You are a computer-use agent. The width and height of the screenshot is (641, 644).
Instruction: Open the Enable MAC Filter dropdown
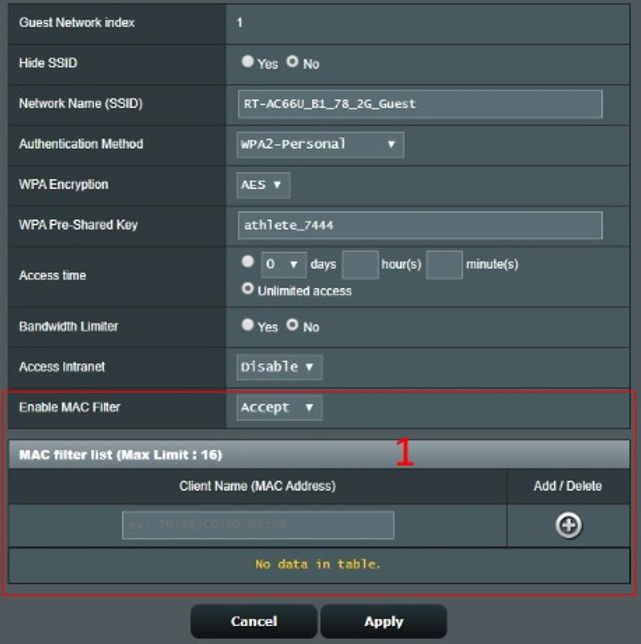point(279,407)
